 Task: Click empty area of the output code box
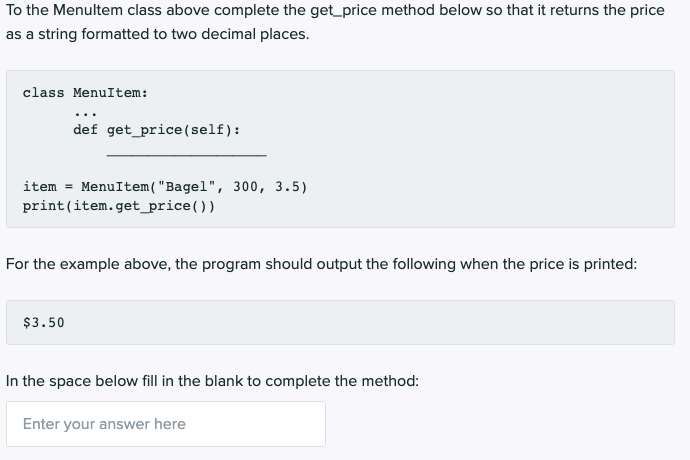[x=400, y=322]
